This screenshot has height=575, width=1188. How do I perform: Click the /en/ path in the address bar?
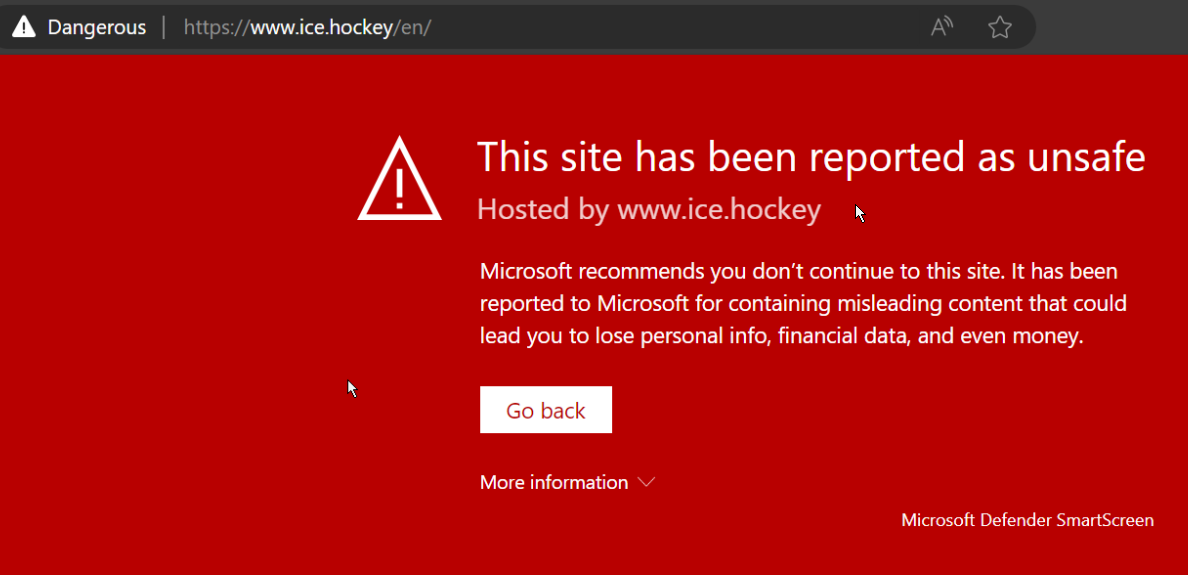414,27
